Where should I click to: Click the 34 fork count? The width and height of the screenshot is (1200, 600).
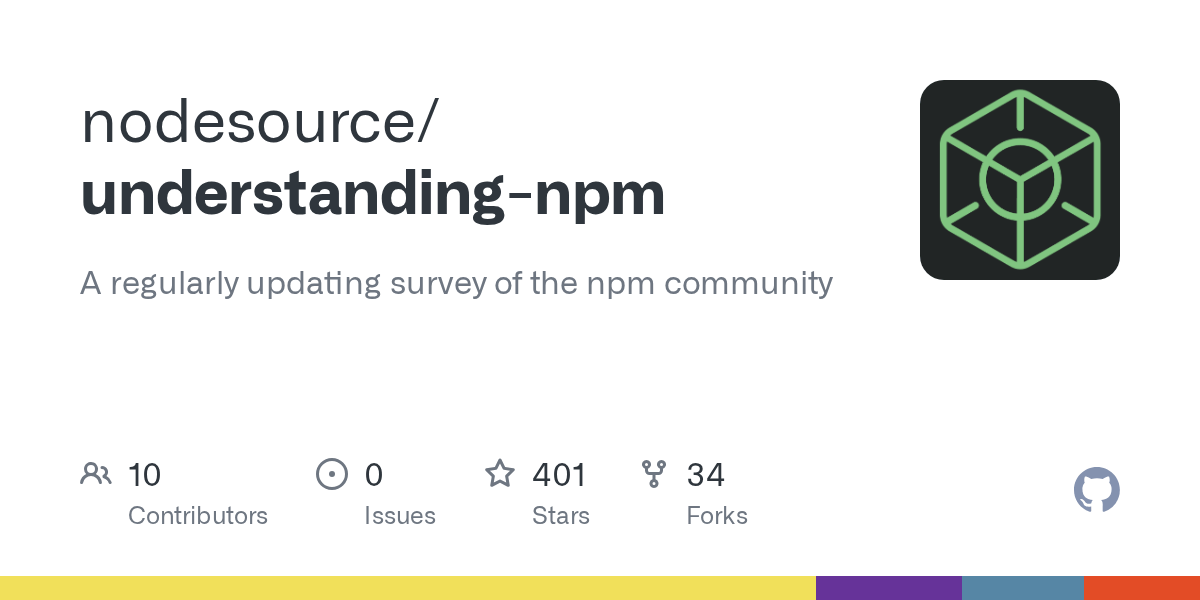(705, 474)
